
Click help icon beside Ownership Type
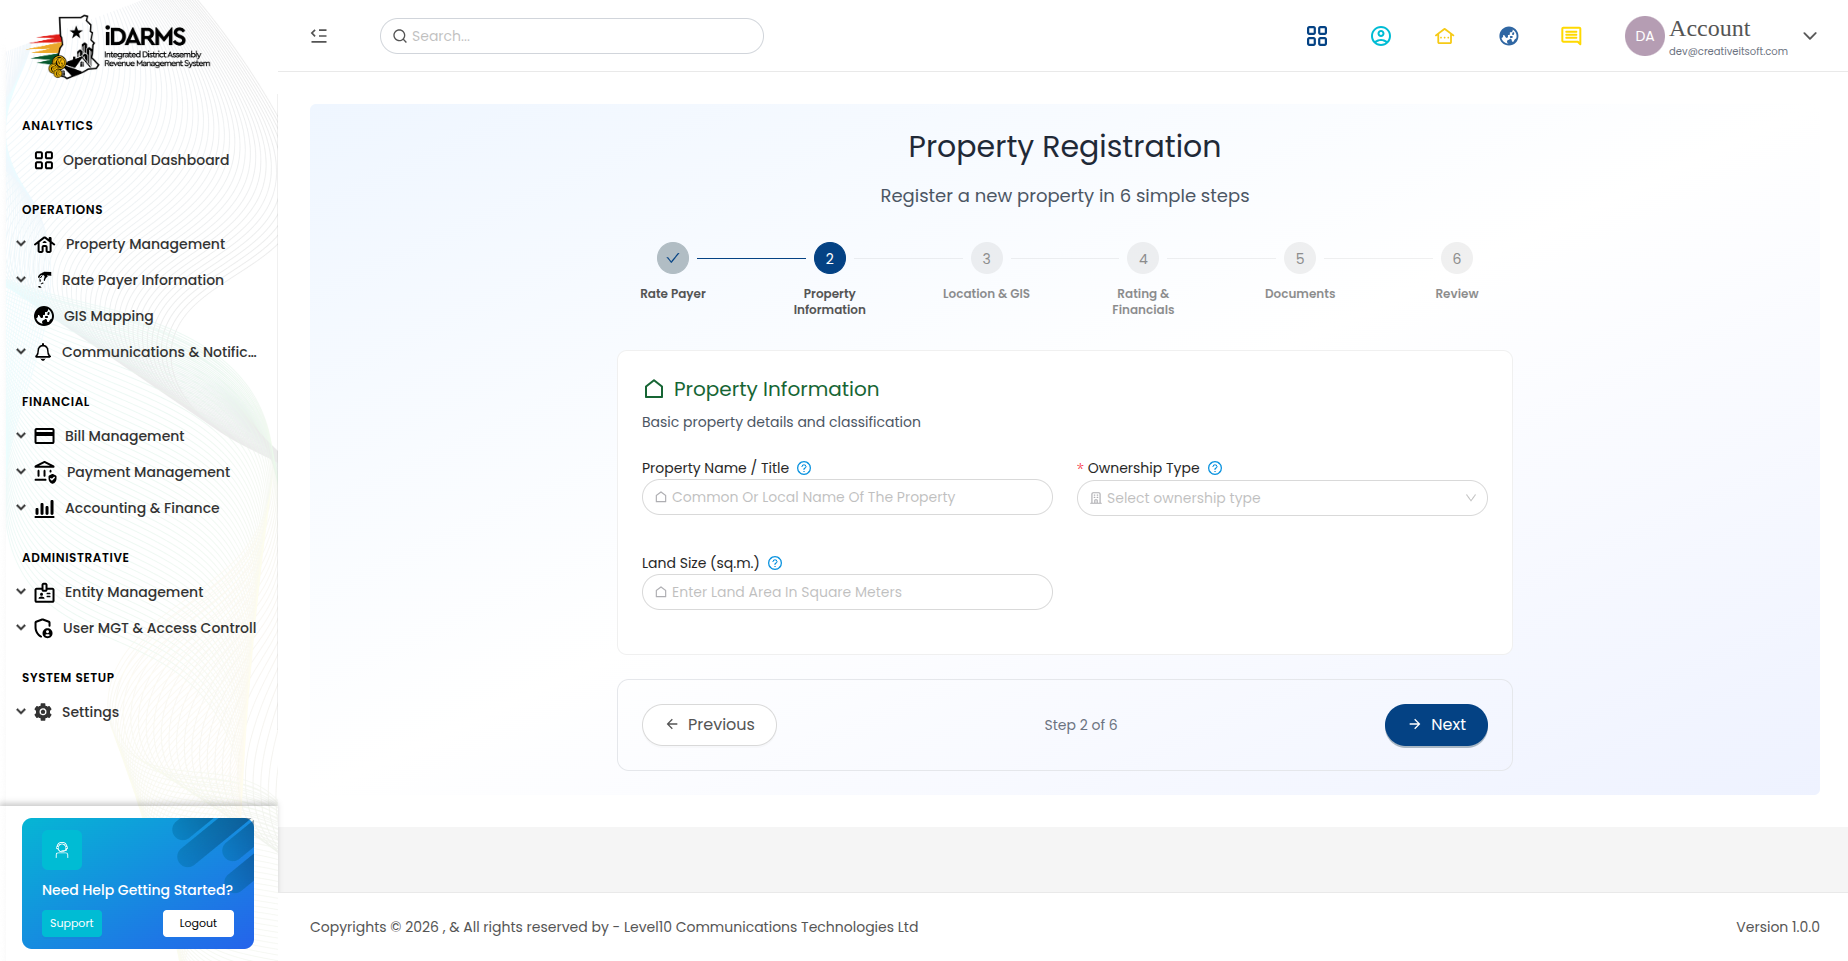[x=1215, y=468]
